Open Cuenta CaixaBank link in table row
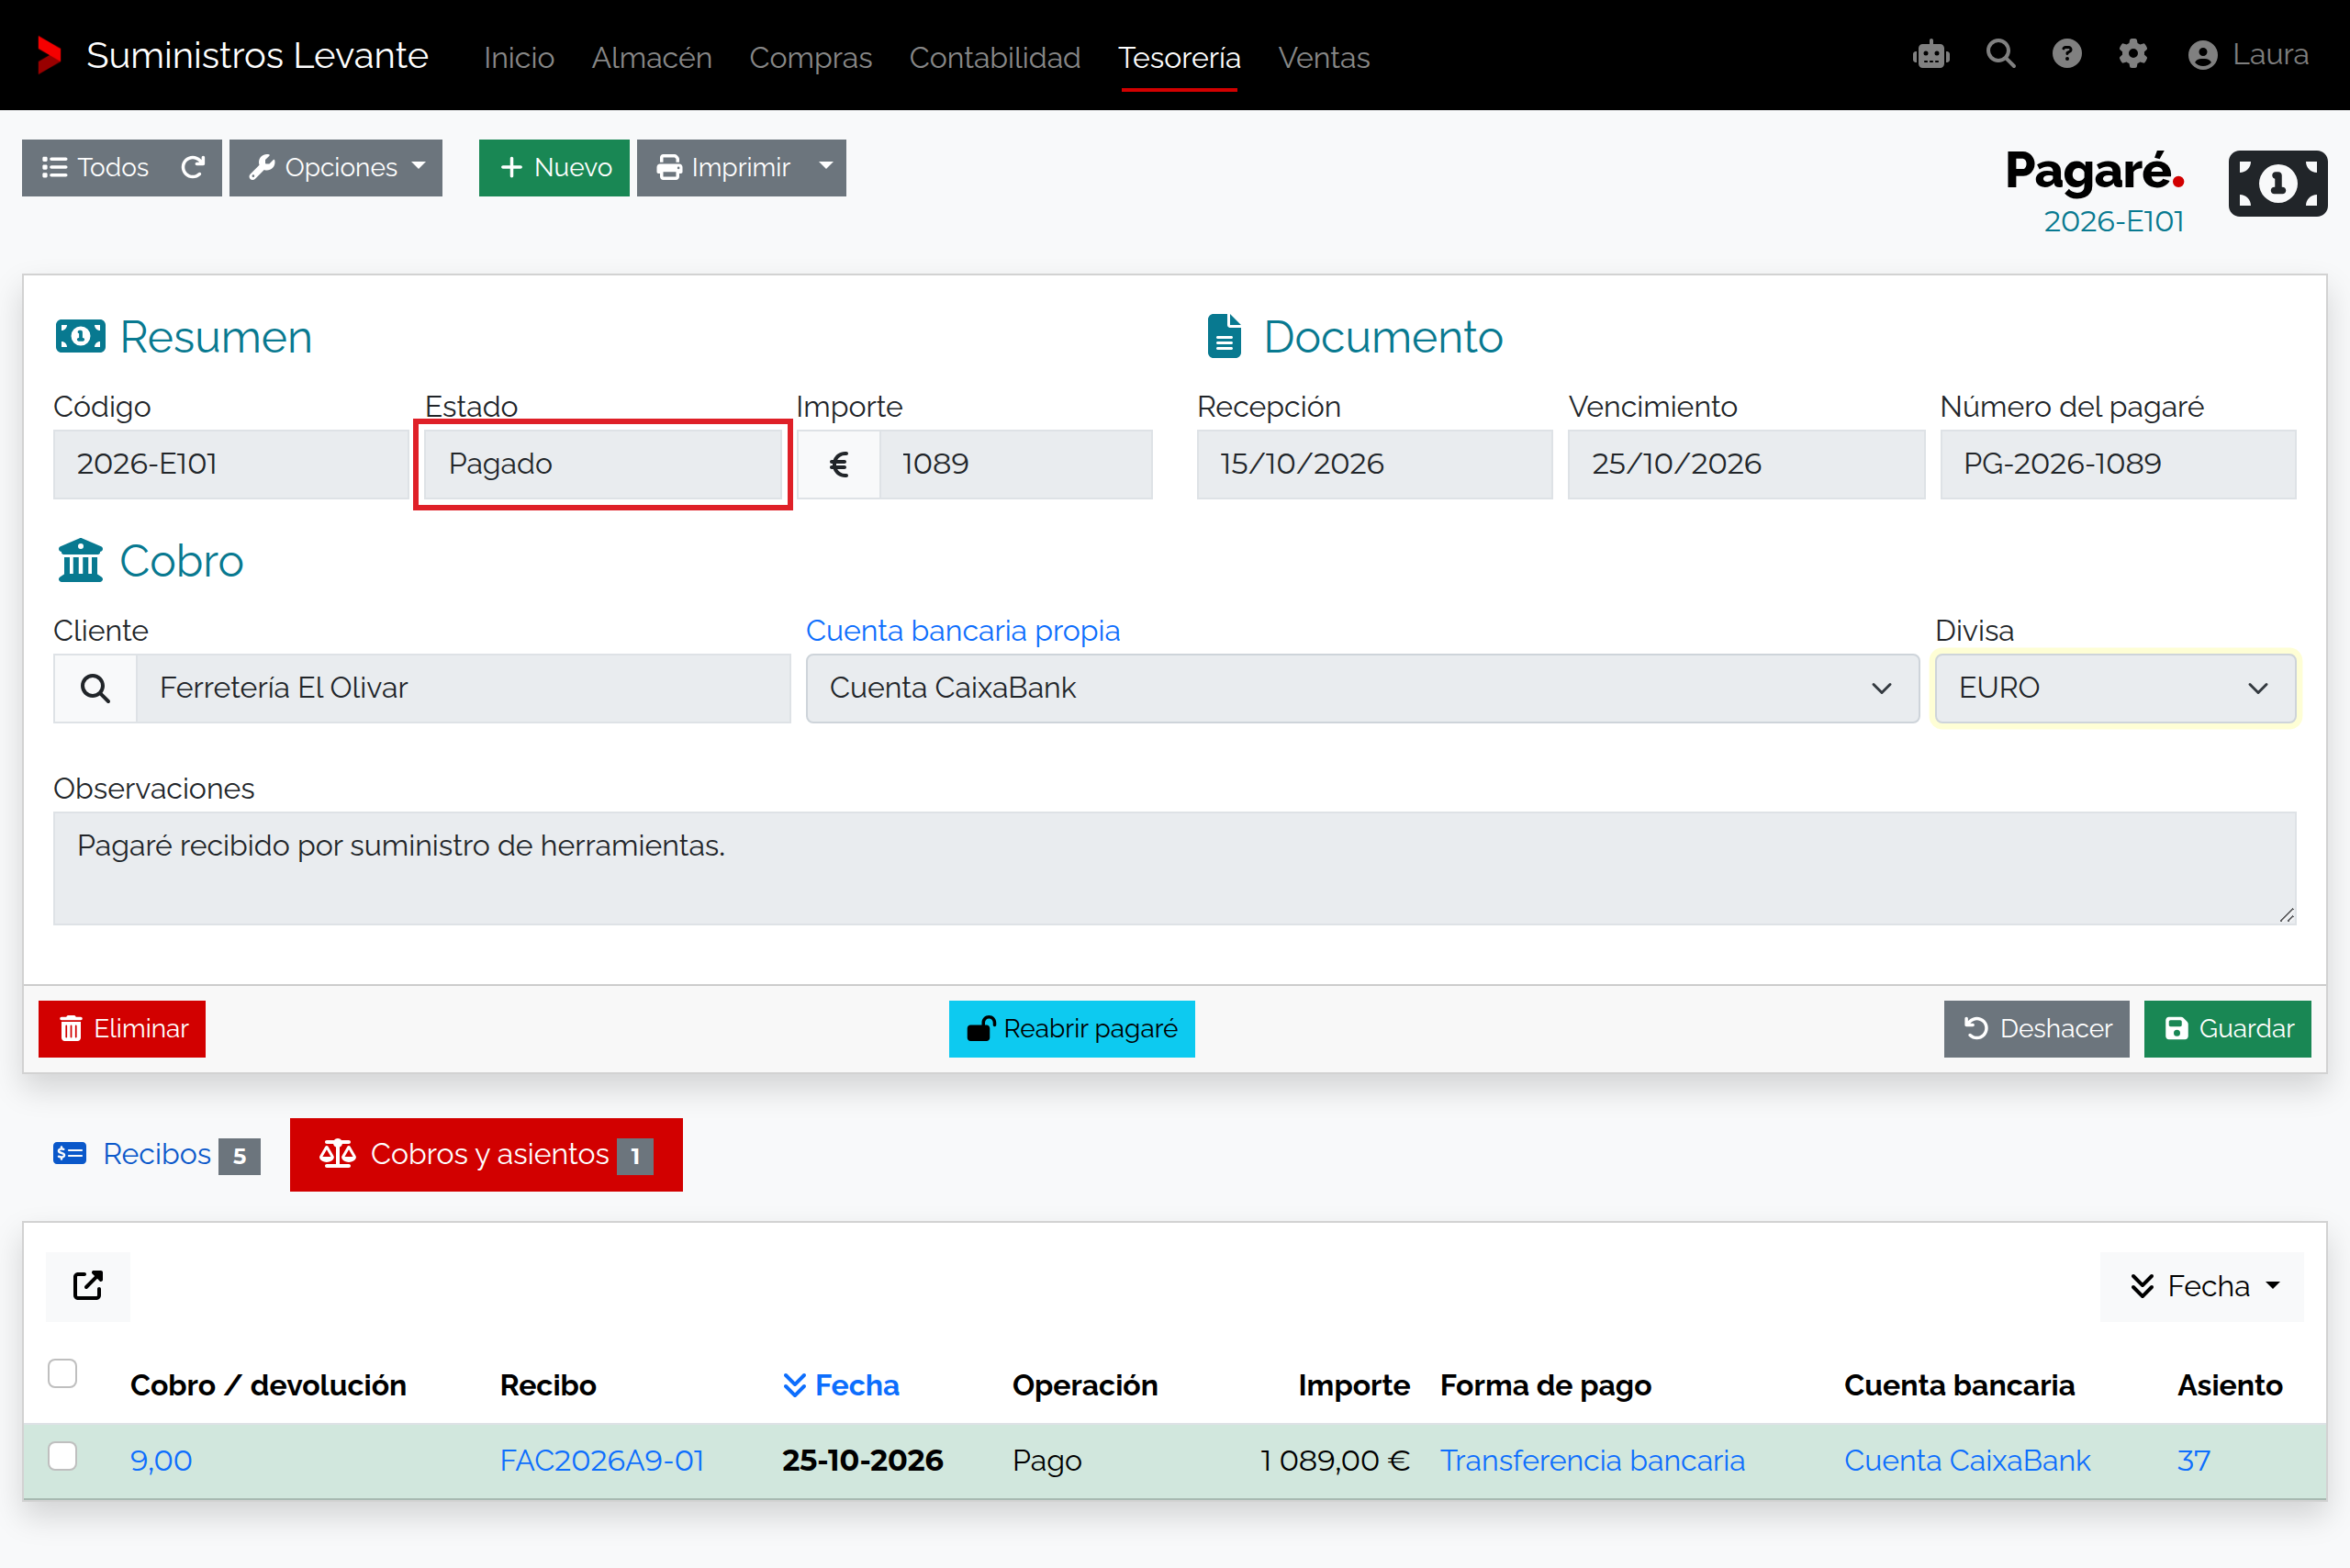This screenshot has height=1568, width=2350. click(1967, 1460)
